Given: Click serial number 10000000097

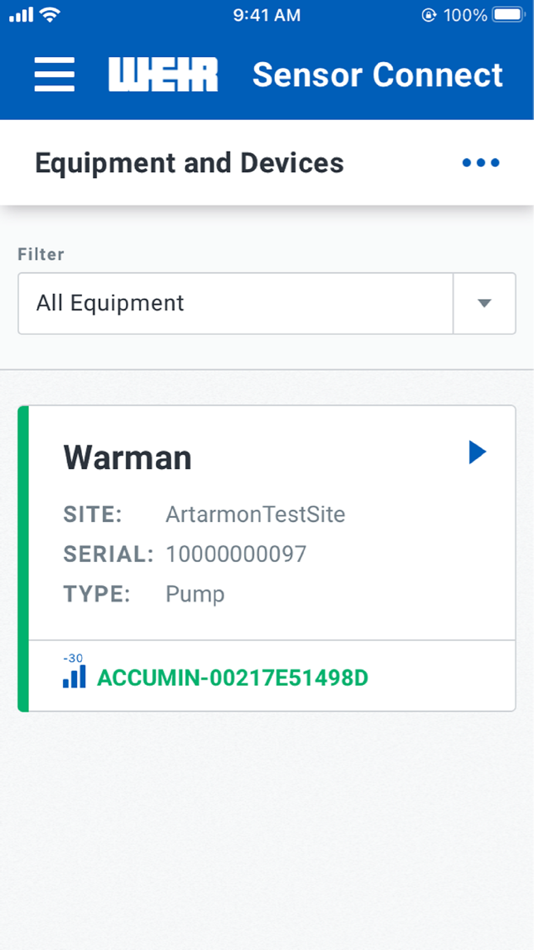Looking at the screenshot, I should 236,554.
